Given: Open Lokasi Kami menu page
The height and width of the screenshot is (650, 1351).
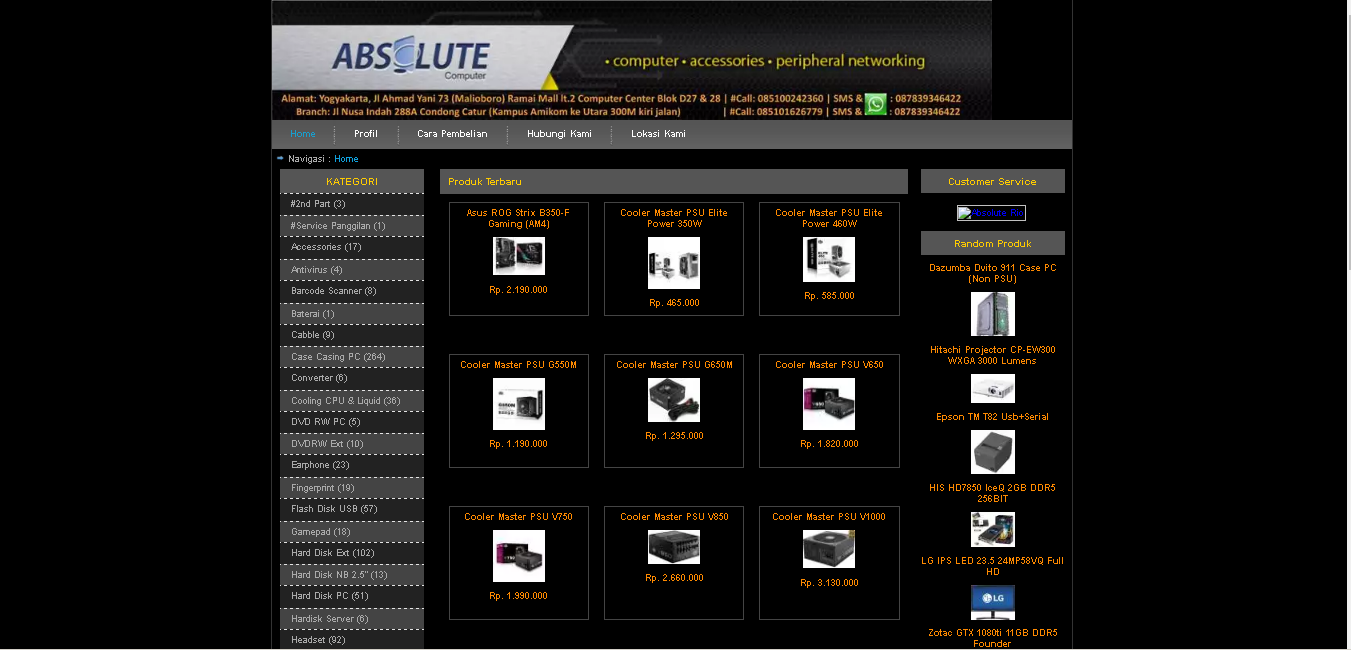Looking at the screenshot, I should tap(658, 134).
